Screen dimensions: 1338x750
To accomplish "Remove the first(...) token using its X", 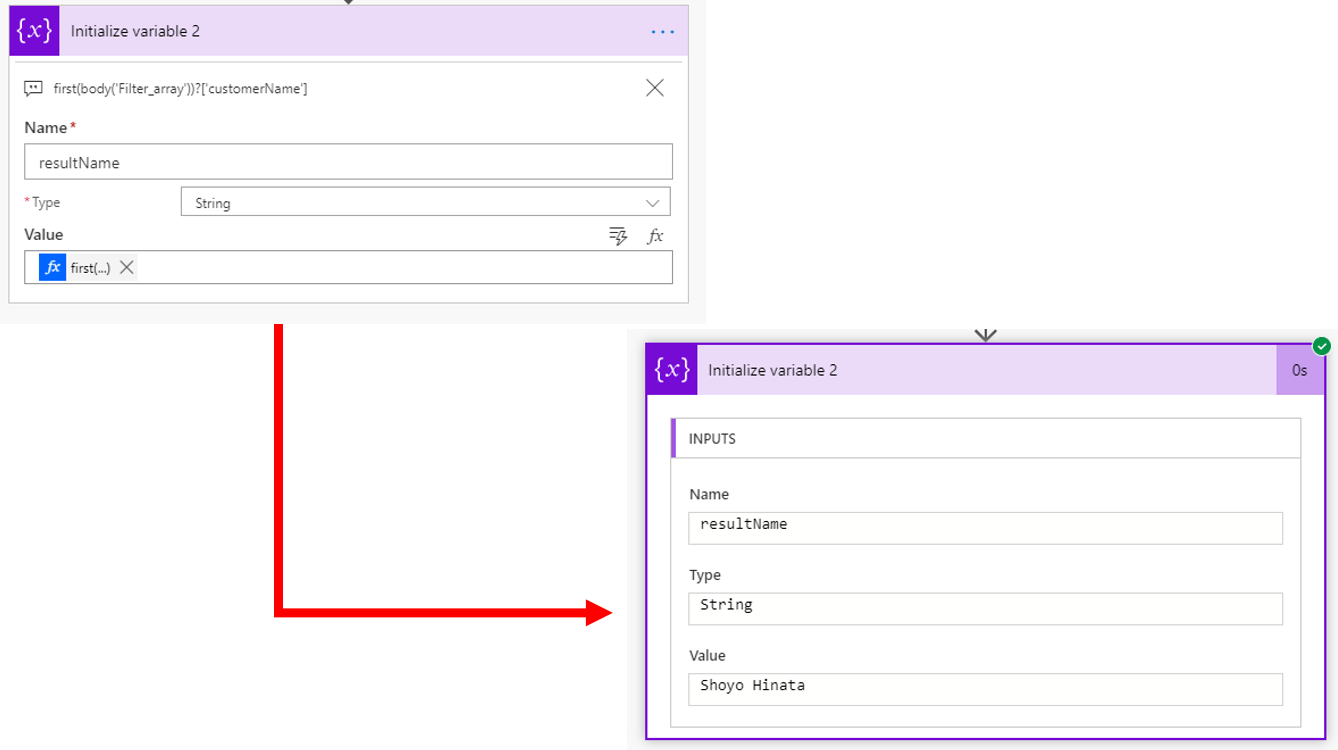I will click(127, 268).
